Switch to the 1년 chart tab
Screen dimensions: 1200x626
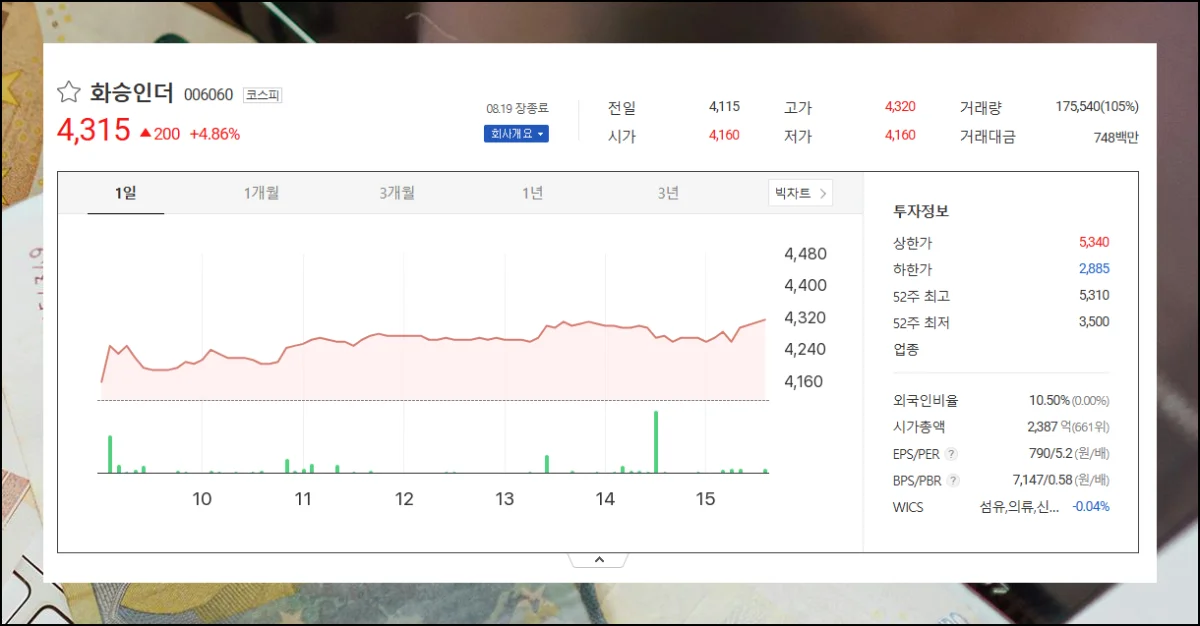[532, 193]
